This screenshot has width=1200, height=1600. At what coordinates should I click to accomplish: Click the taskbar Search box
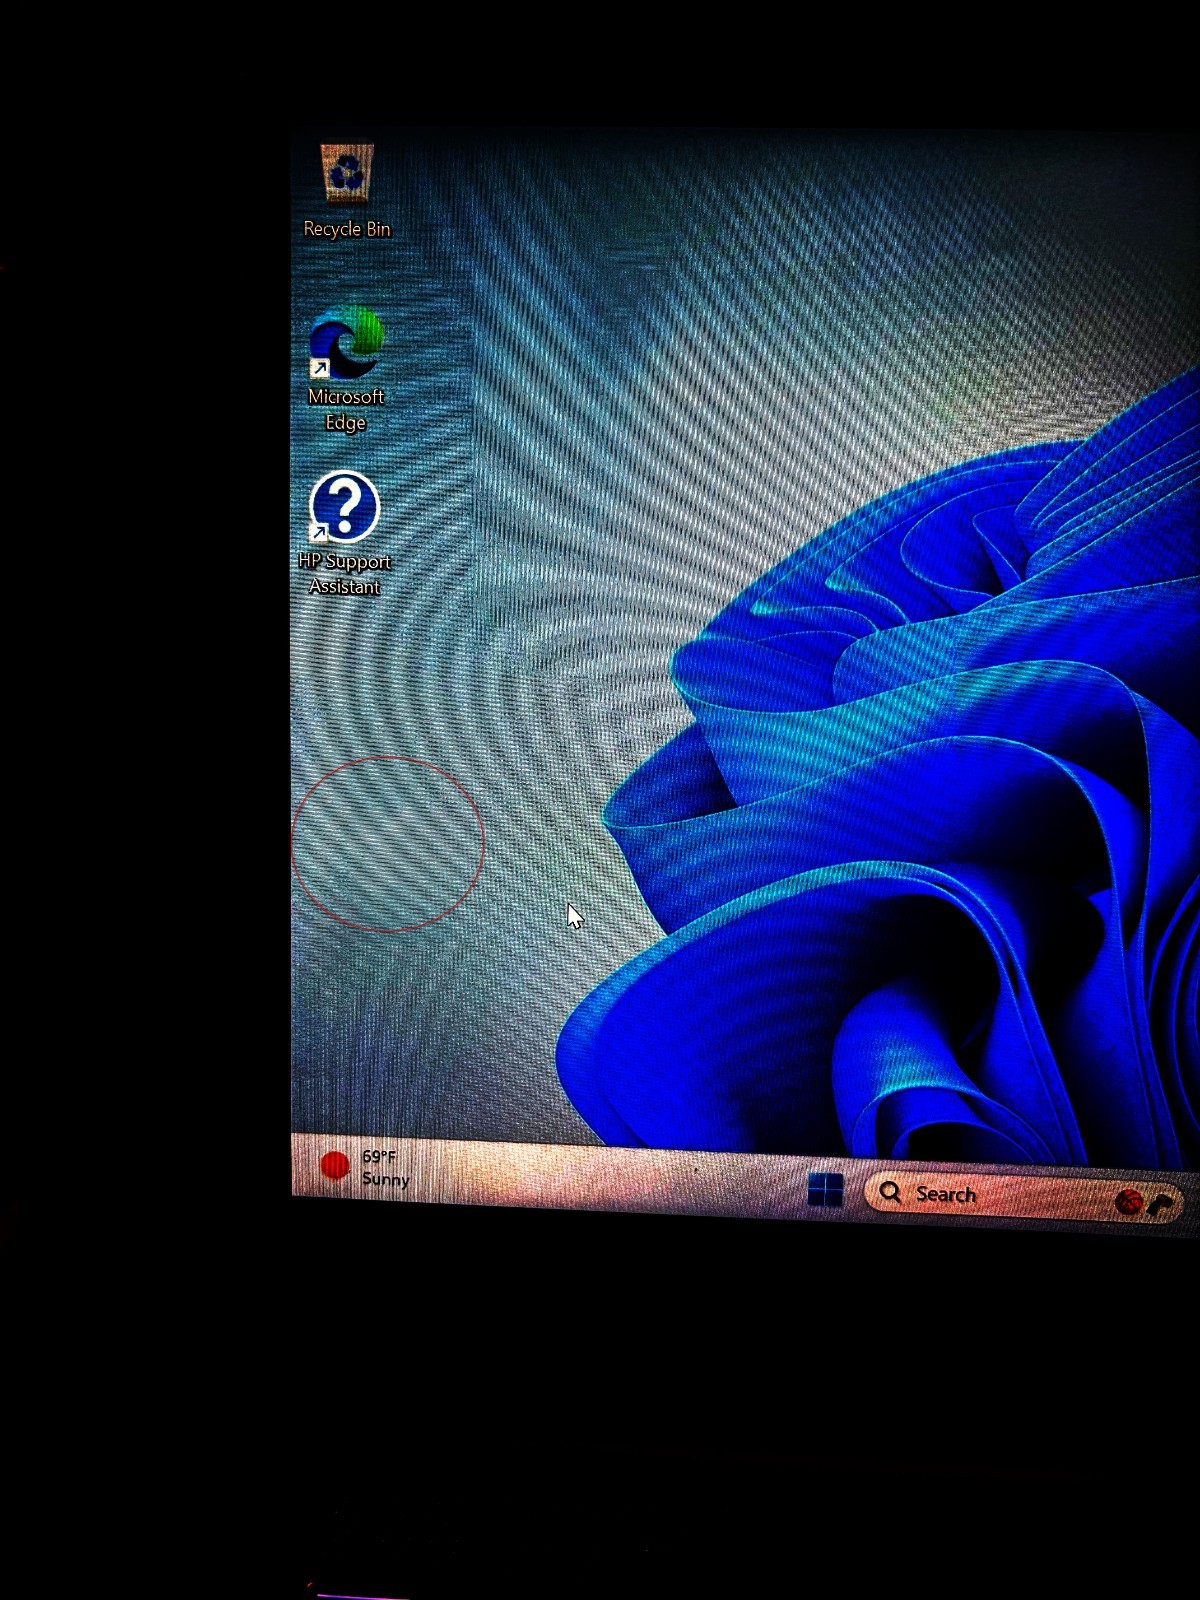point(1022,1197)
